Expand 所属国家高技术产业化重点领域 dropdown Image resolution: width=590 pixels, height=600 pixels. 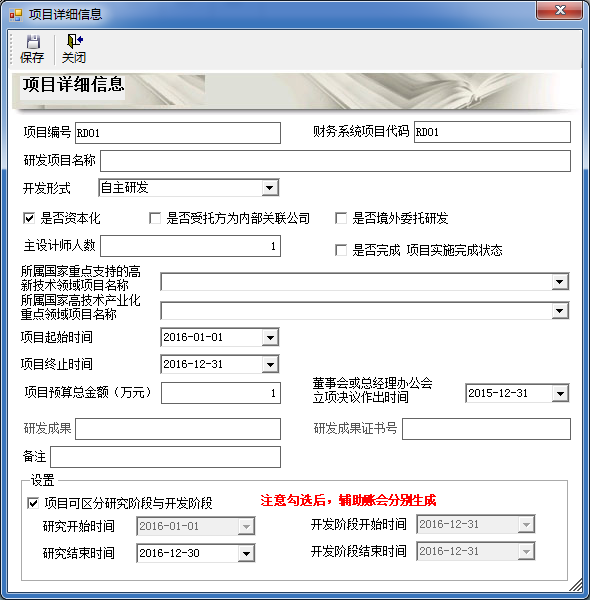click(560, 311)
